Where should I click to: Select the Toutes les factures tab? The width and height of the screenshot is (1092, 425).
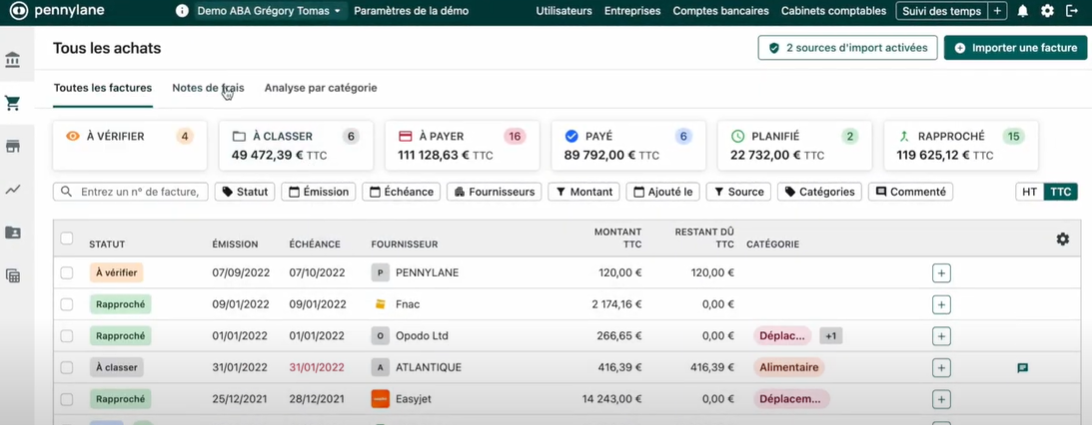click(x=102, y=88)
